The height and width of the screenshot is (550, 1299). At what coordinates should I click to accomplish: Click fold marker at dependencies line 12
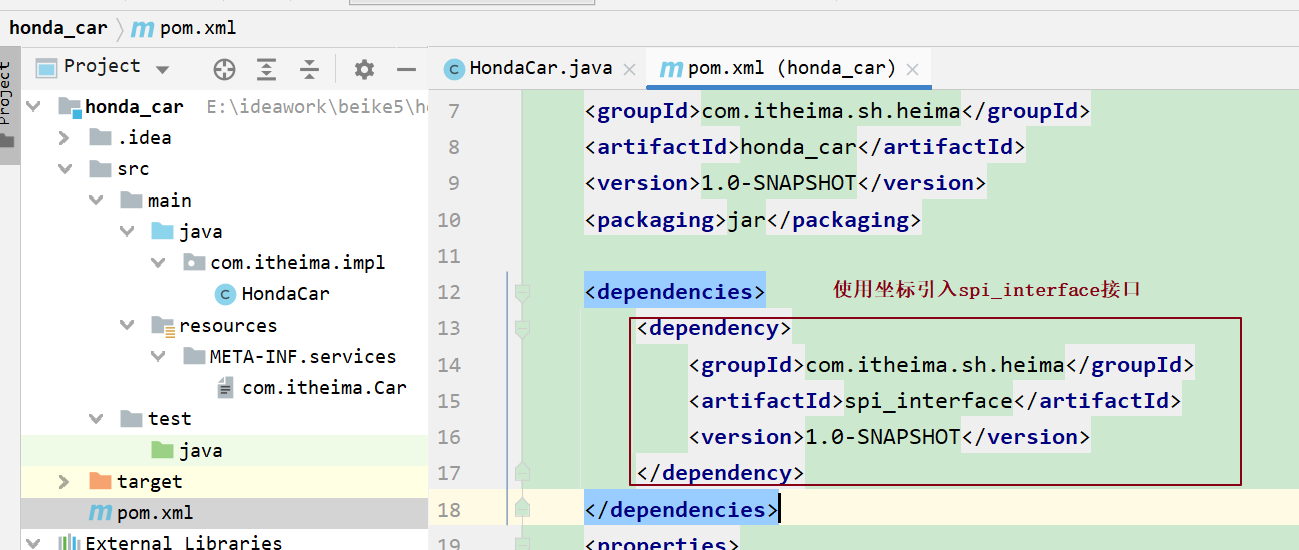click(521, 292)
